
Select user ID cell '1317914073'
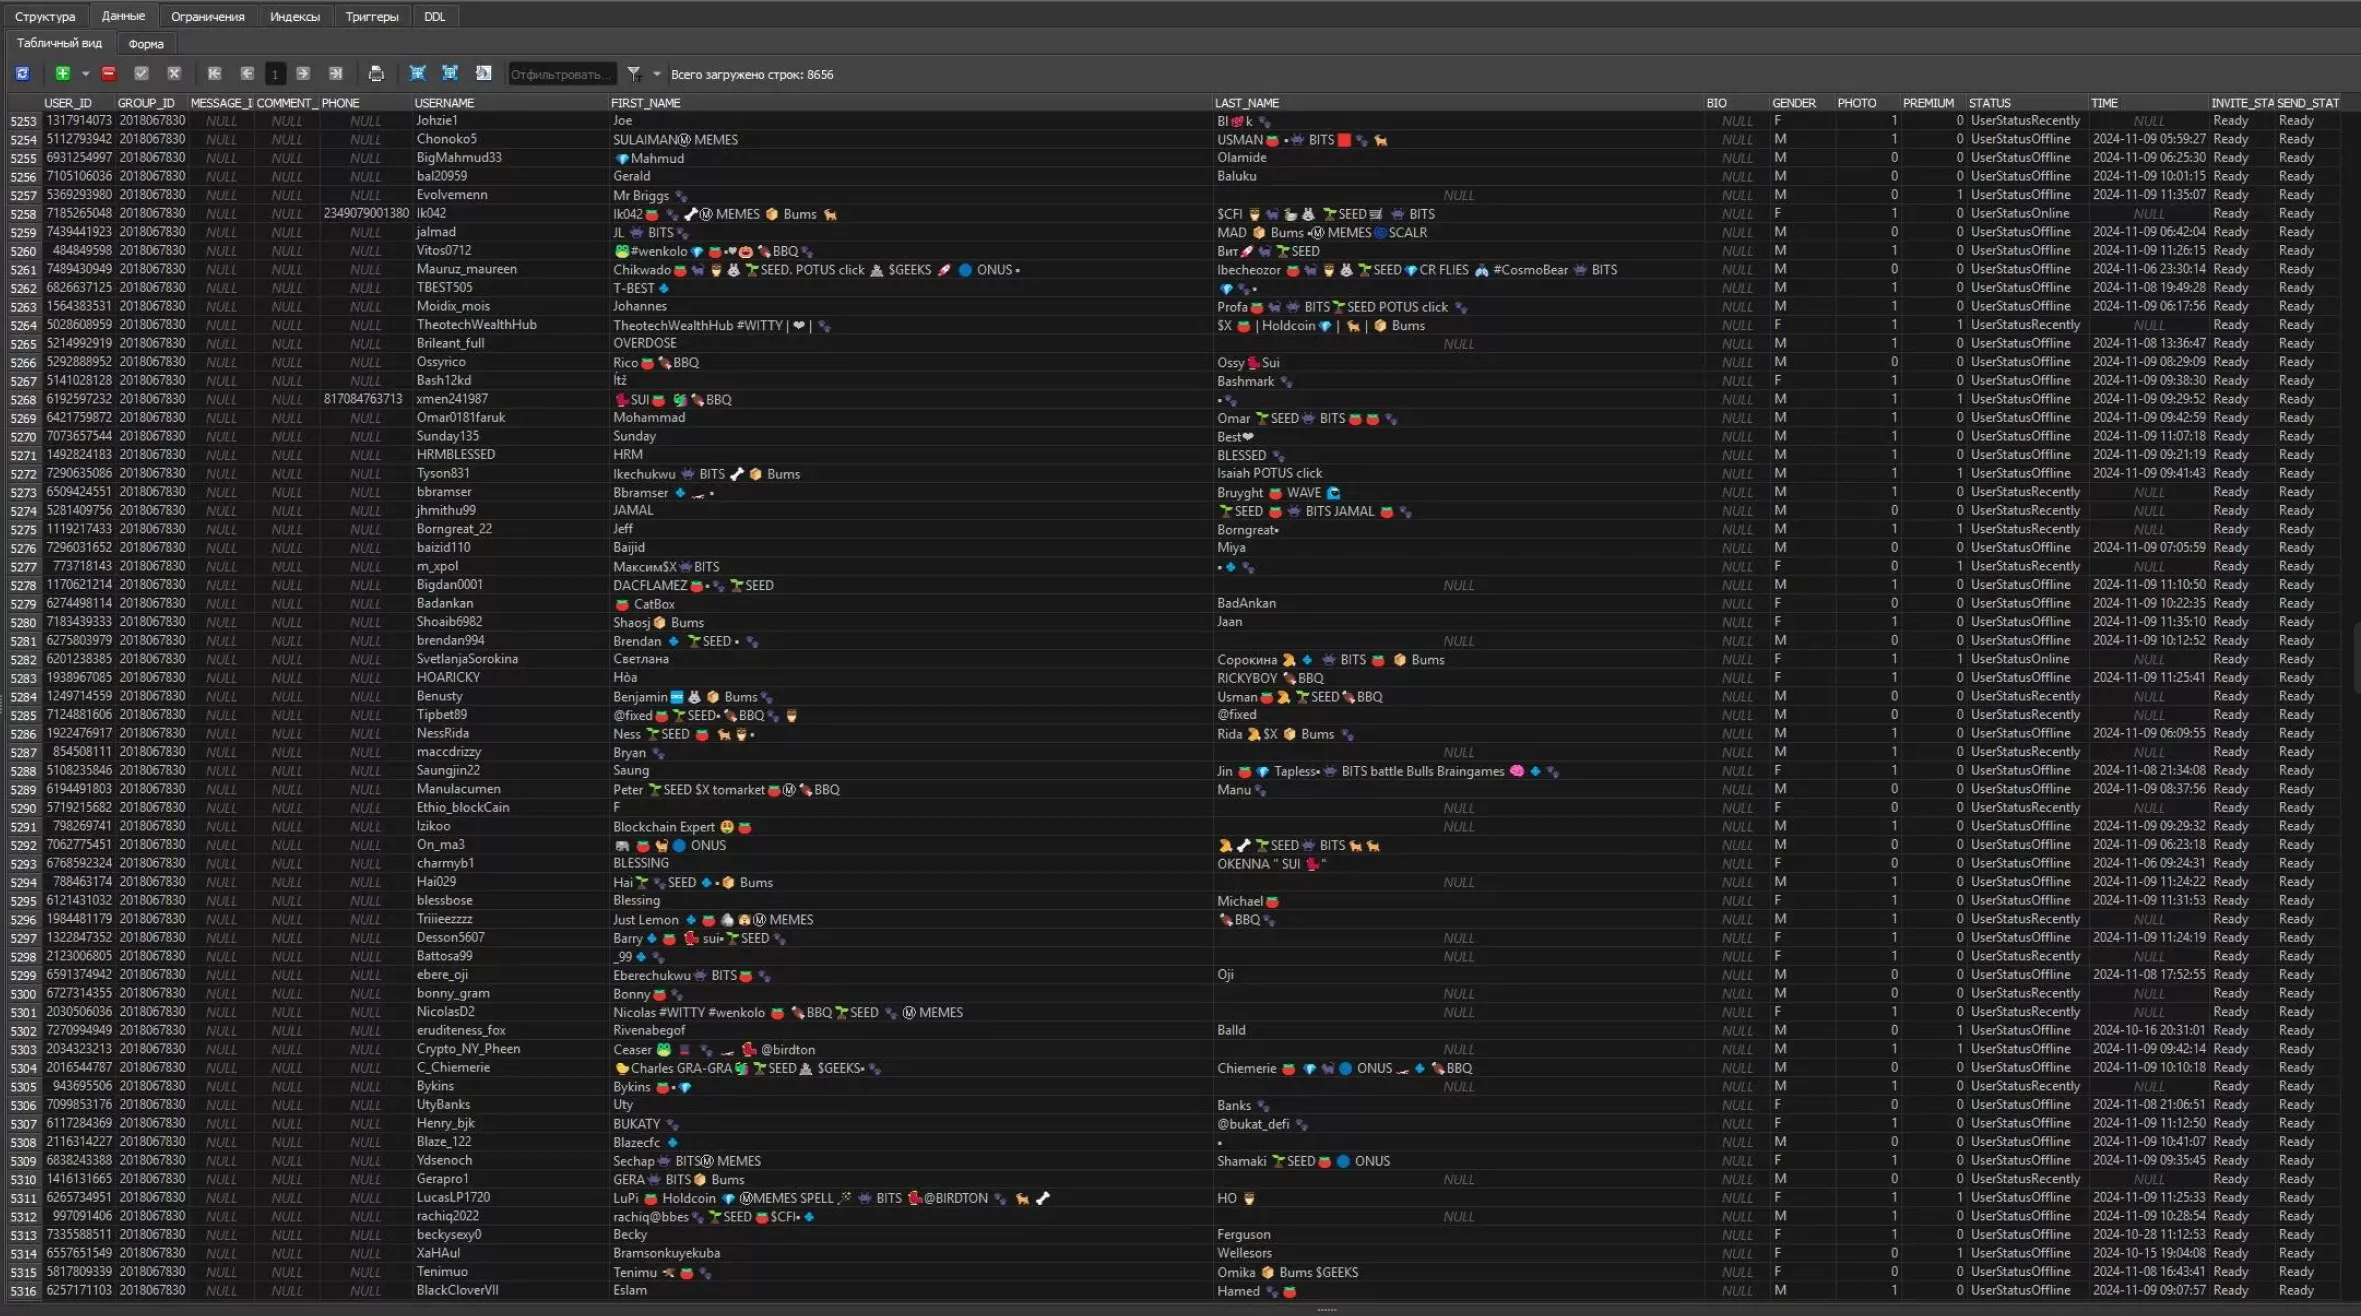coord(79,121)
